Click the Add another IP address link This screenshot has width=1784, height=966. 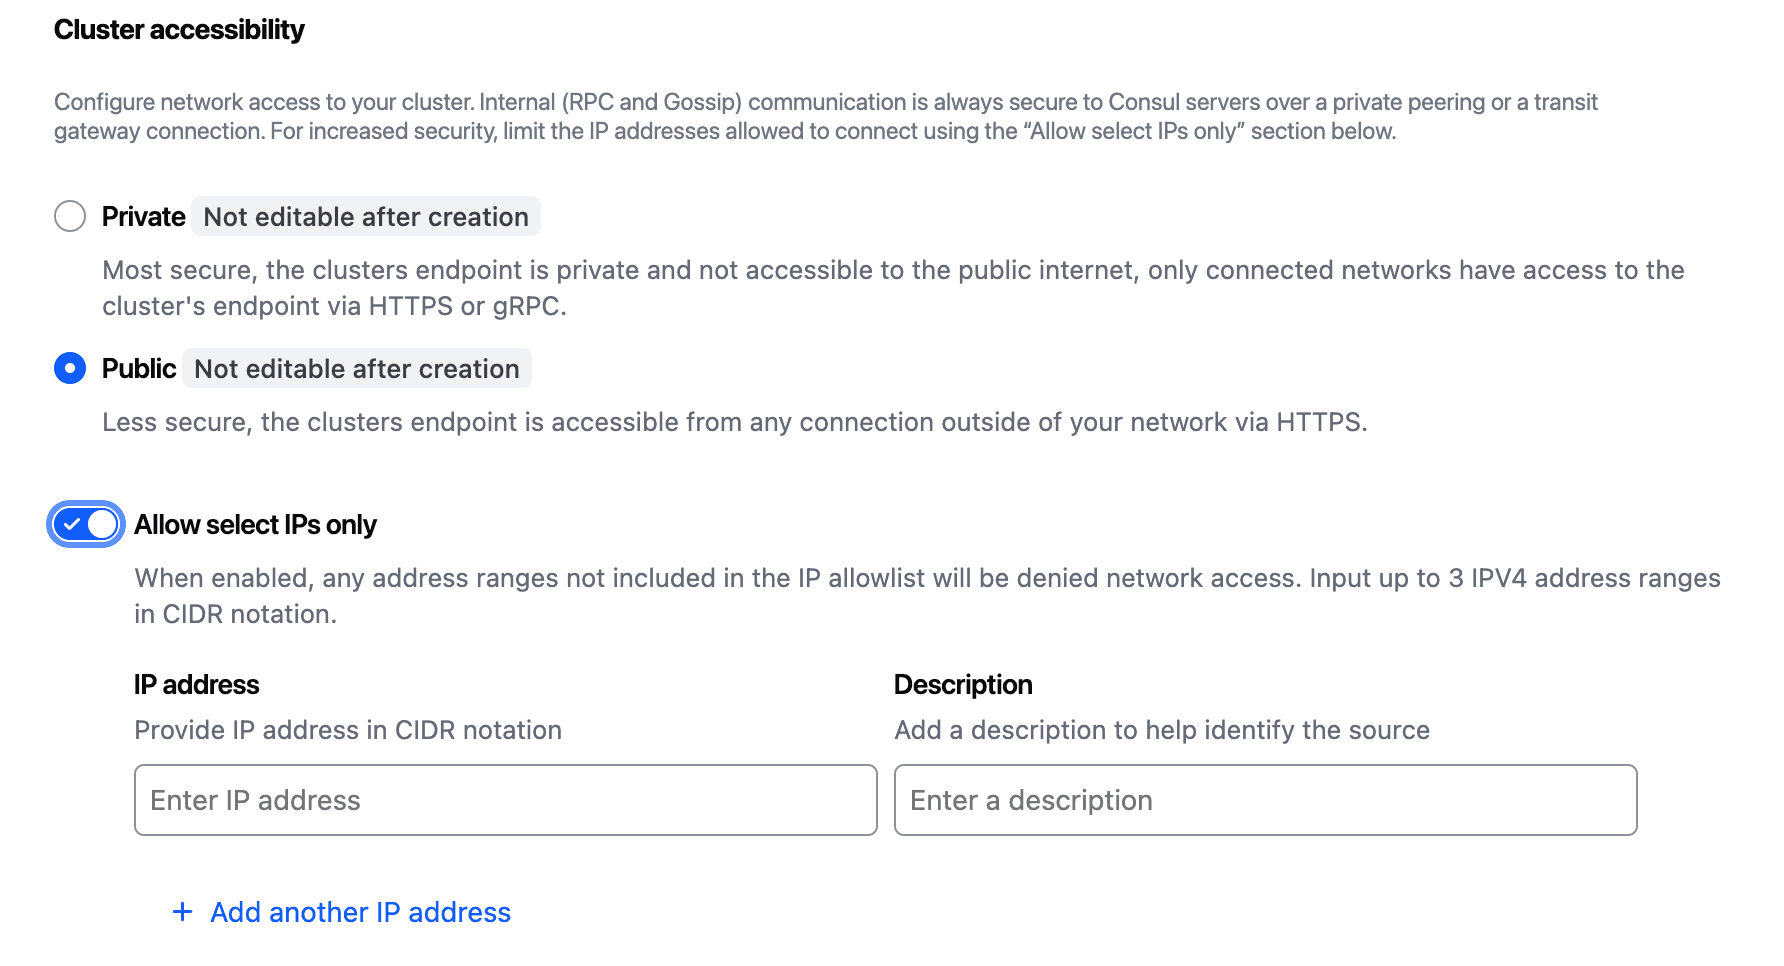(360, 912)
